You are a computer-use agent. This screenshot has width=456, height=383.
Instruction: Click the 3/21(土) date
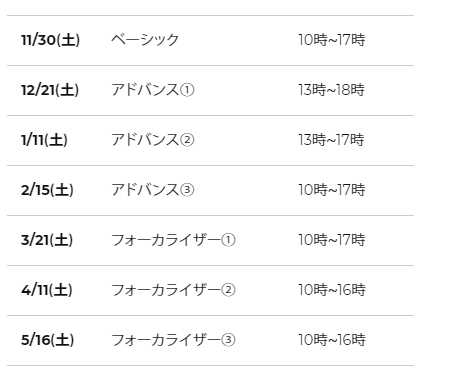[47, 240]
